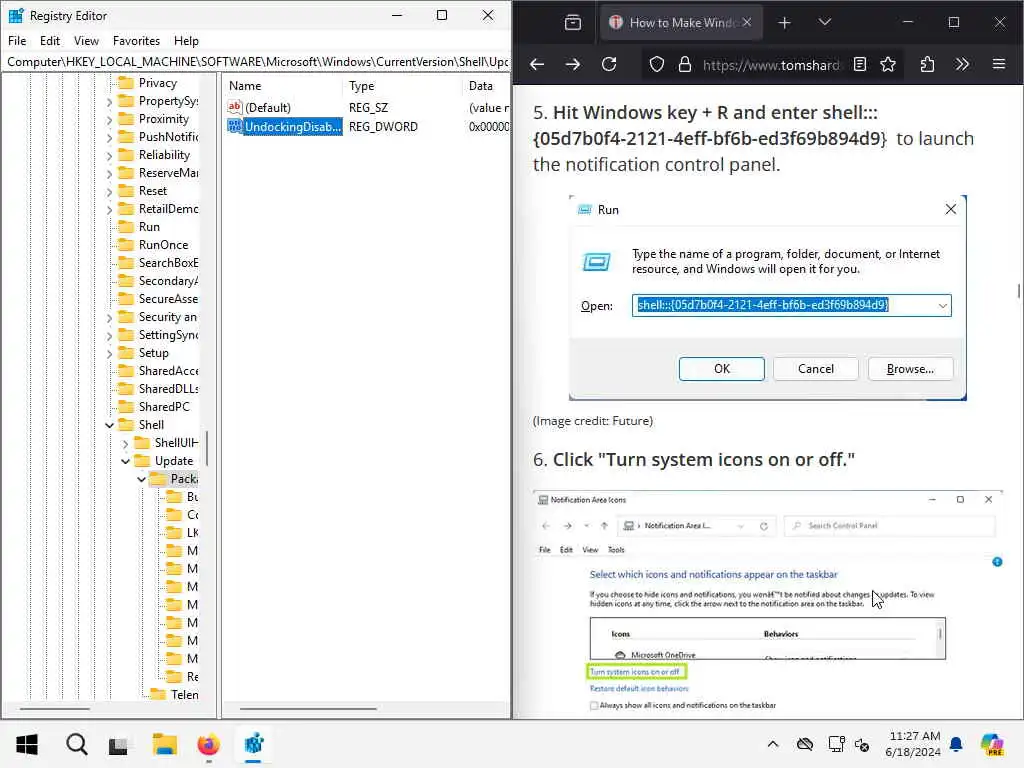This screenshot has height=768, width=1024.
Task: Open the display/network tray icon
Action: [837, 744]
